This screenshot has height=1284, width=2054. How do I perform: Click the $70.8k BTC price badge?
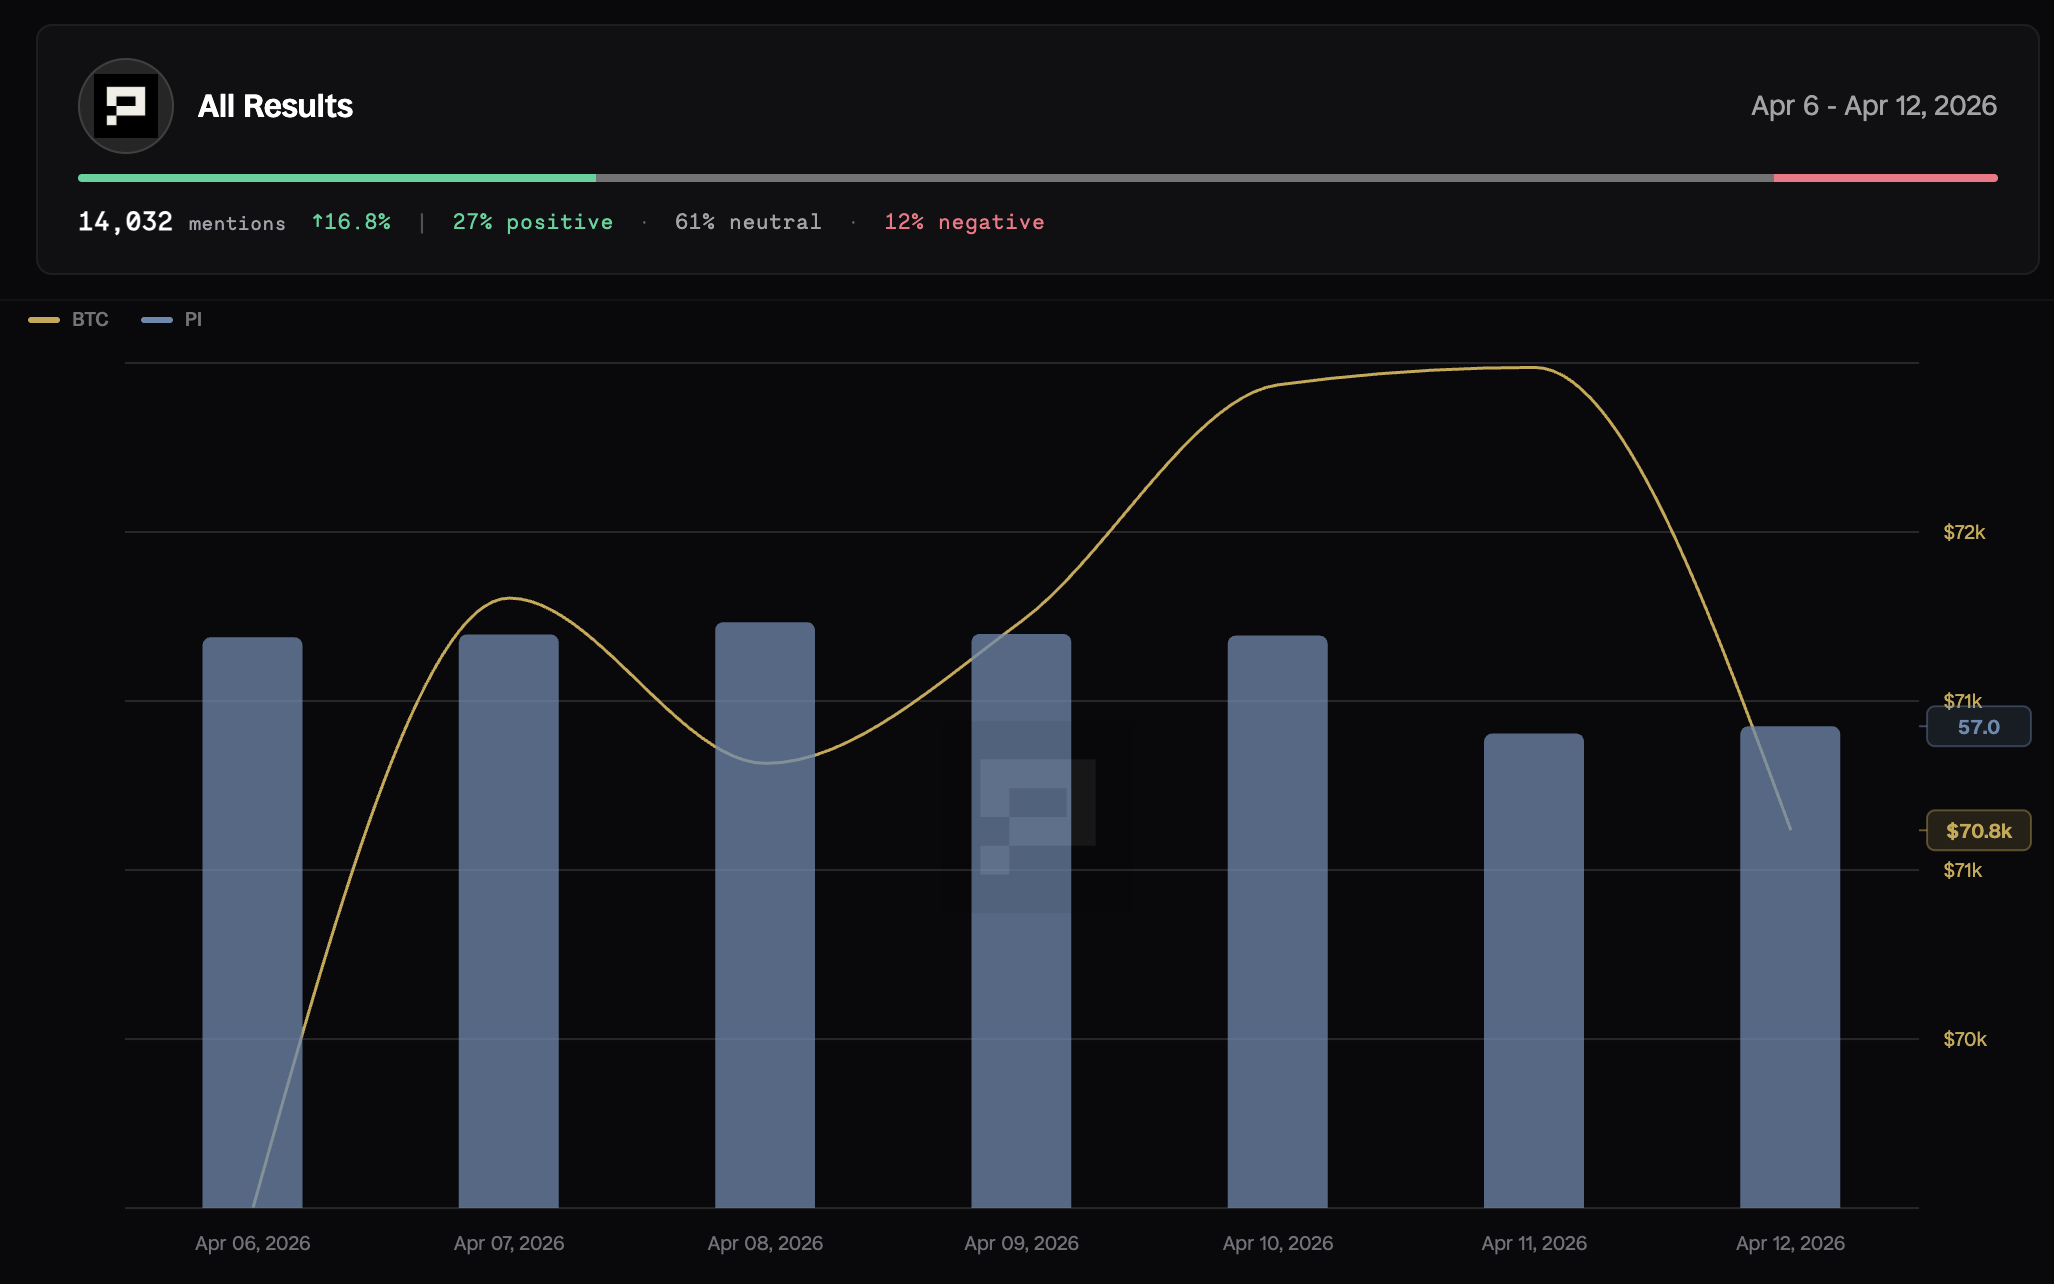[1978, 831]
